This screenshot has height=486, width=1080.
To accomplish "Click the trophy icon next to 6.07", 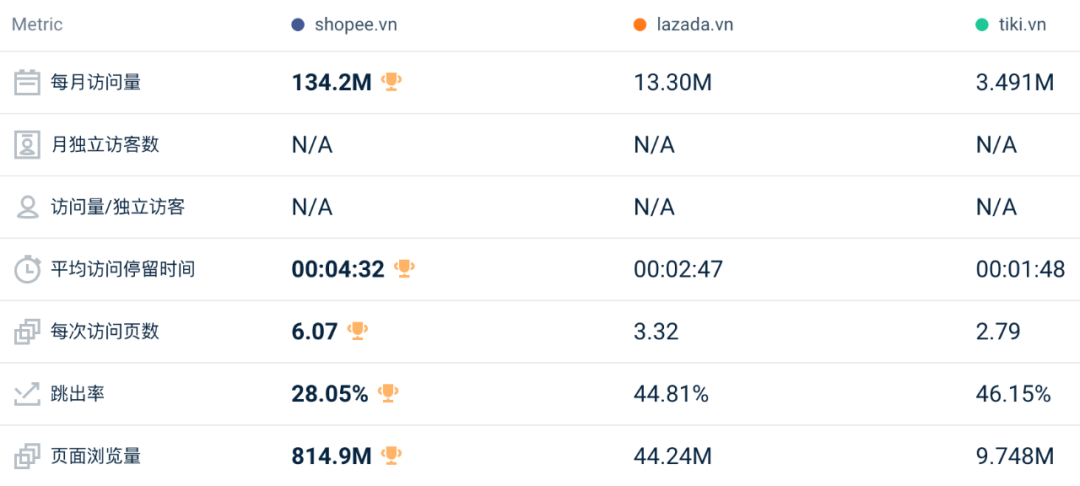I will (357, 331).
